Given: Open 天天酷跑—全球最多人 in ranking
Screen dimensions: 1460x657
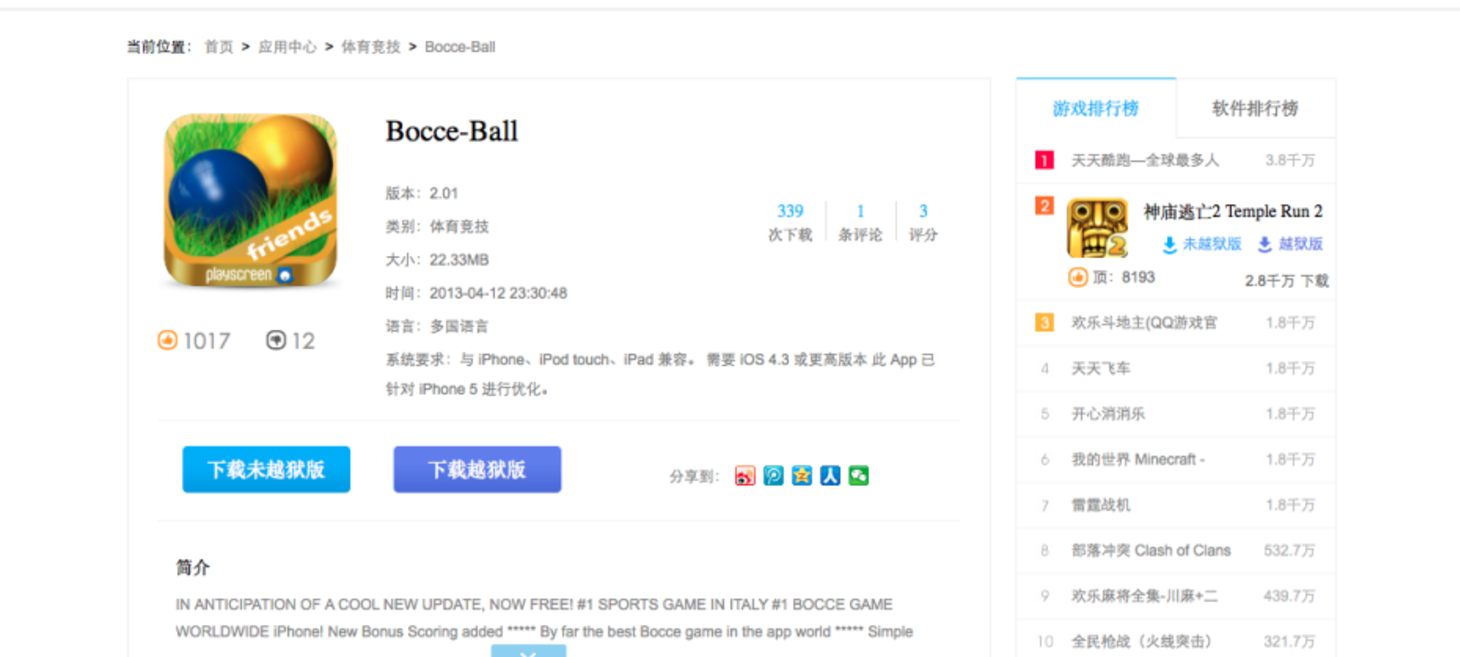Looking at the screenshot, I should tap(1145, 160).
